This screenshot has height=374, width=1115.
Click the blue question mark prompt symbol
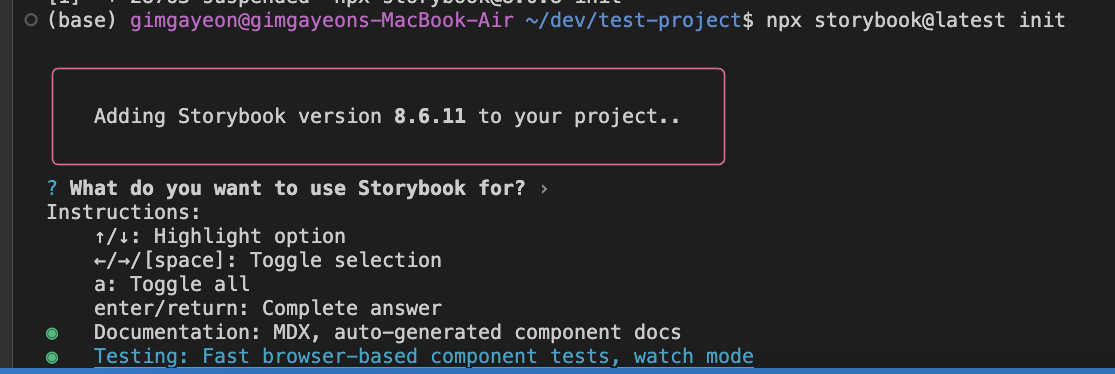point(52,188)
